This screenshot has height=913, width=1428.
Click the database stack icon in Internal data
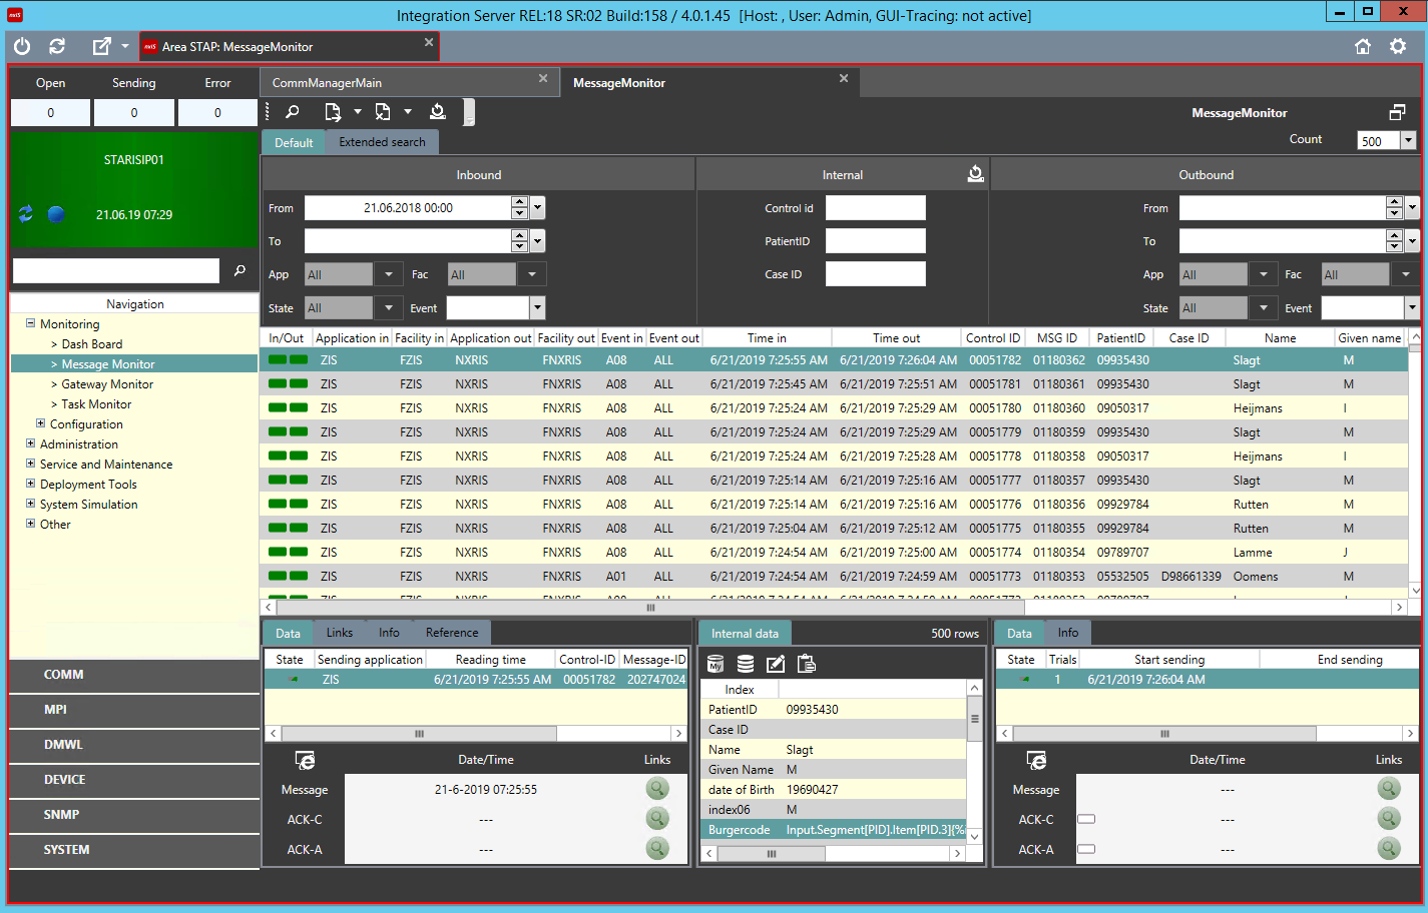coord(745,664)
